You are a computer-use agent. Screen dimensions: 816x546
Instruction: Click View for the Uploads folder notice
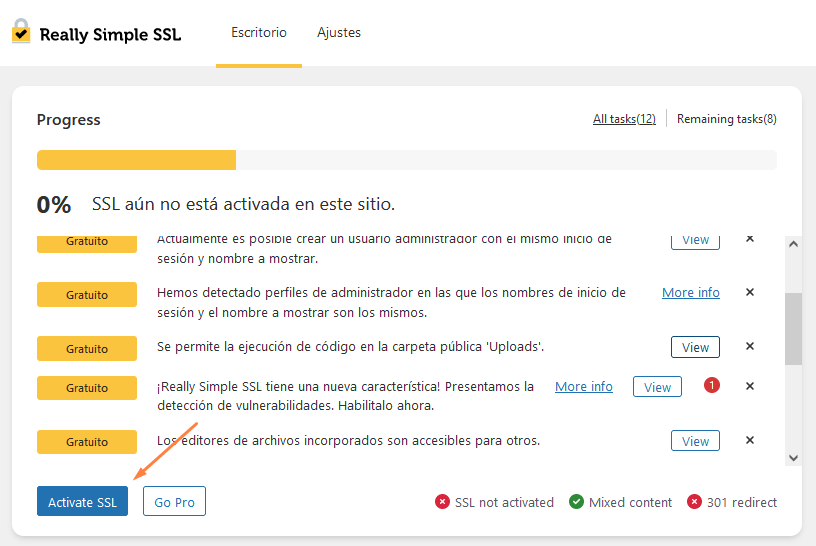click(x=695, y=347)
